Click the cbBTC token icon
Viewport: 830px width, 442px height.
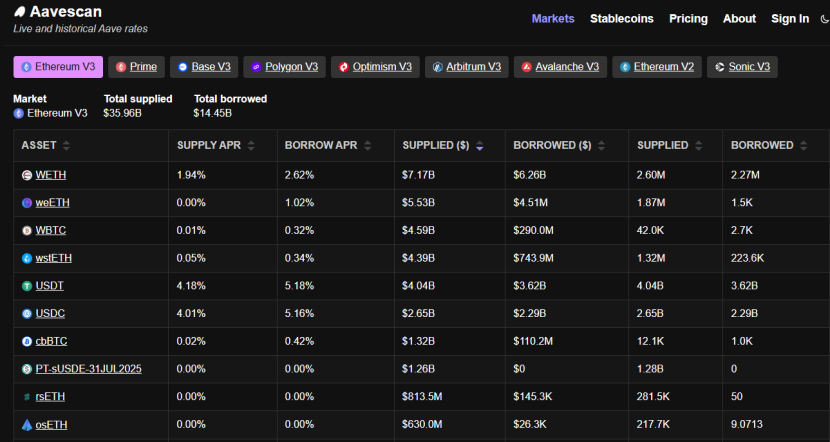click(x=27, y=341)
